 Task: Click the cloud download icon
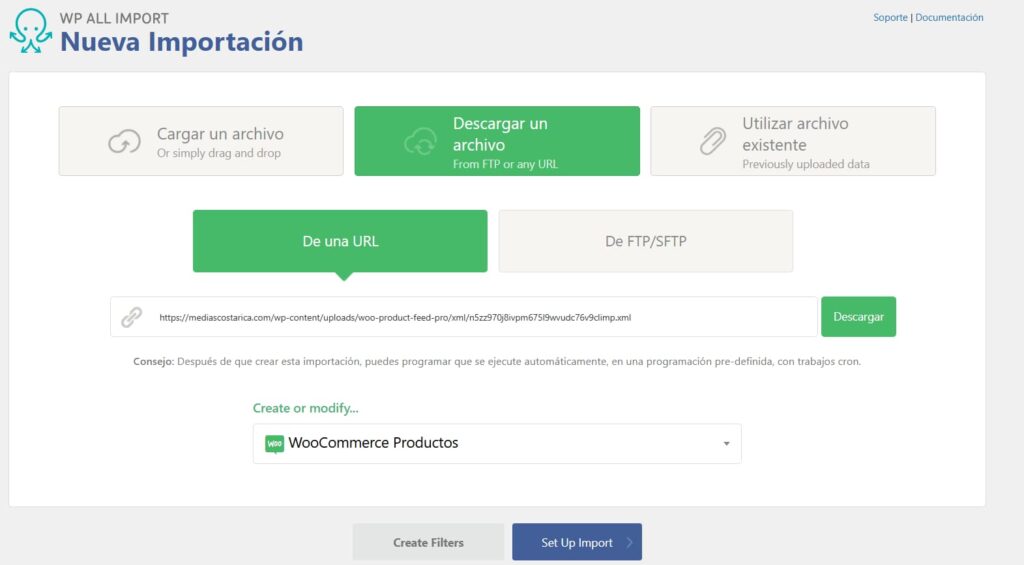(420, 142)
